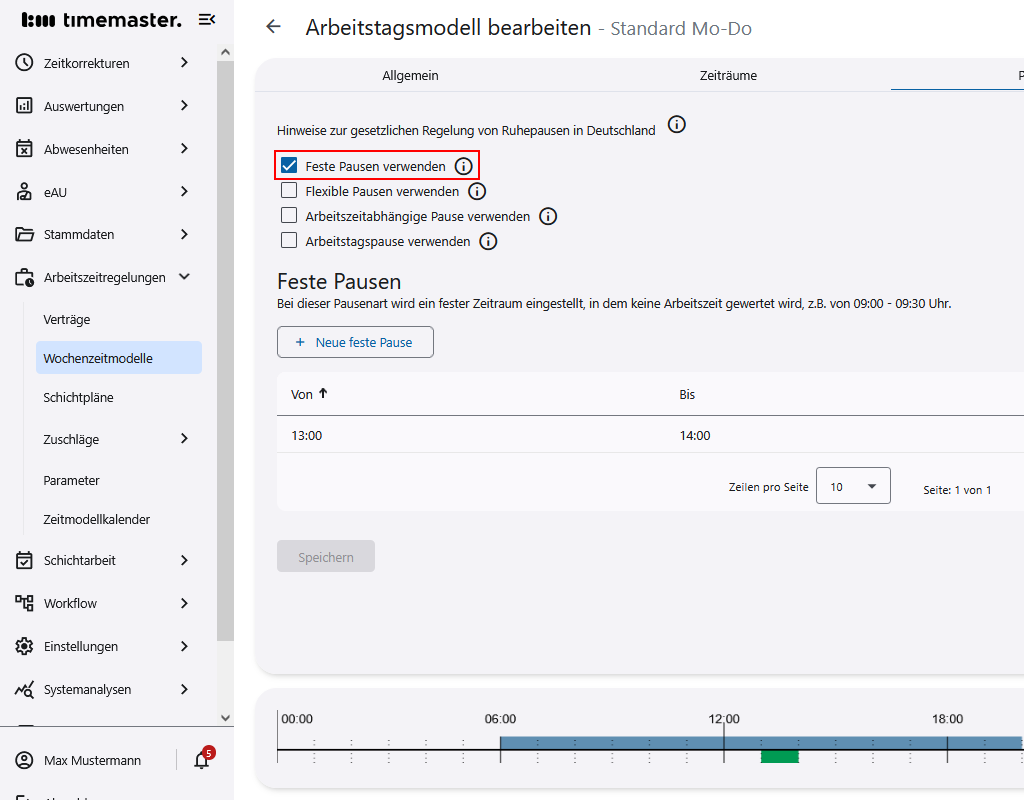The height and width of the screenshot is (800, 1024).
Task: Click the green break block on the timeline
Action: click(x=779, y=756)
